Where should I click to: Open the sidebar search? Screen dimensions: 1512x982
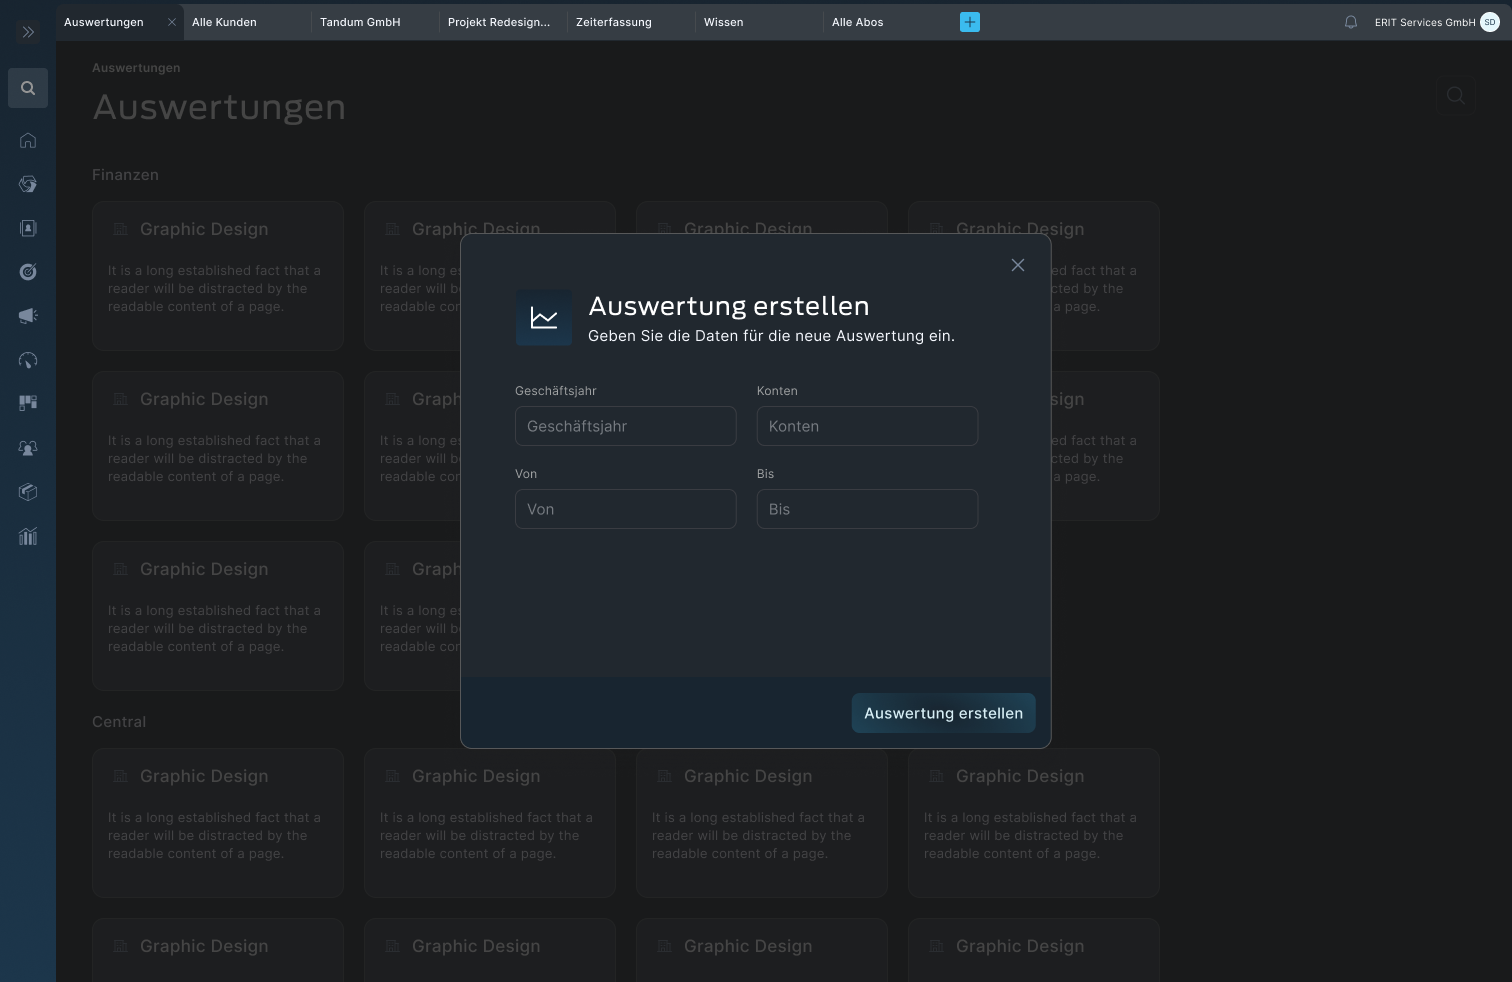tap(28, 88)
